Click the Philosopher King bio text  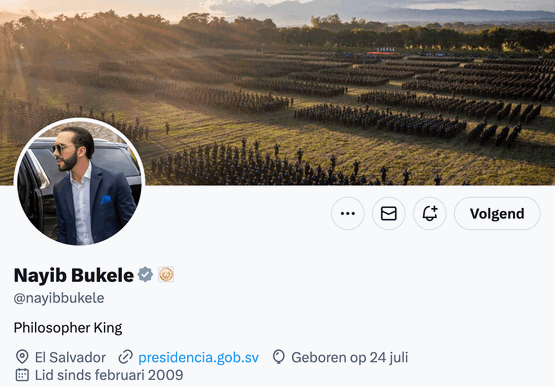(x=68, y=328)
